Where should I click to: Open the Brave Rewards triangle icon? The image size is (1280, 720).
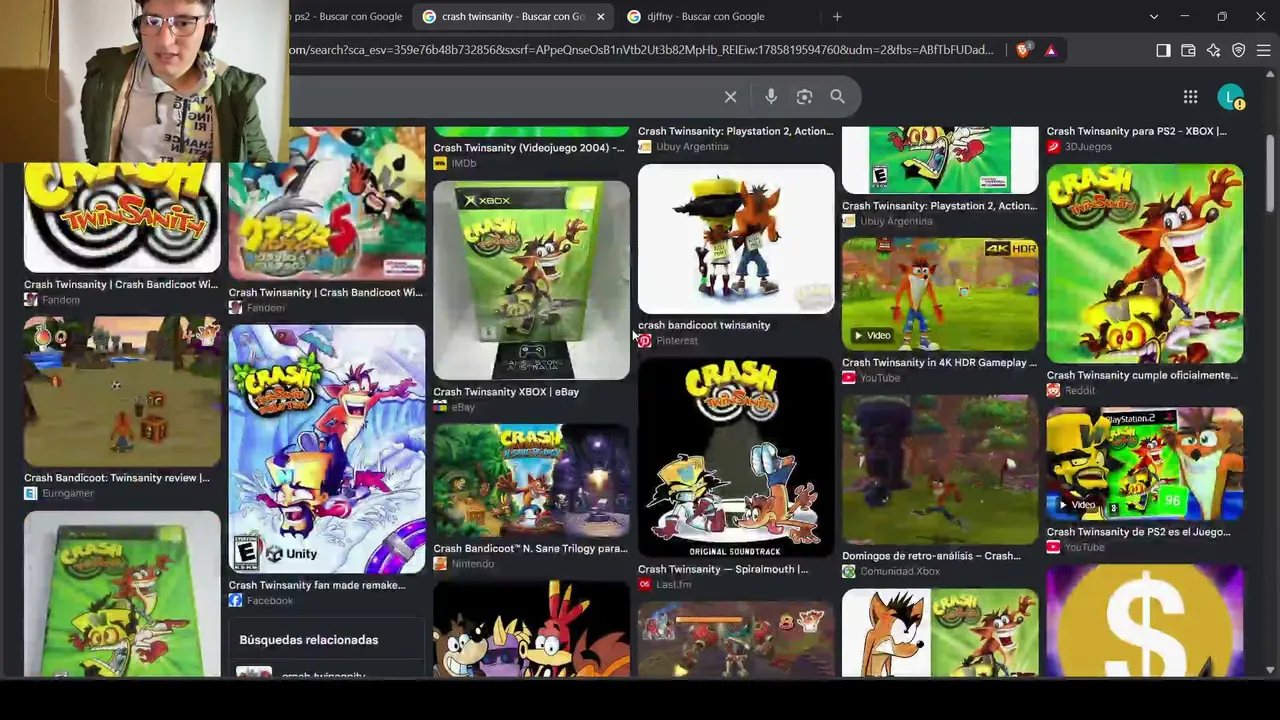pos(1050,50)
